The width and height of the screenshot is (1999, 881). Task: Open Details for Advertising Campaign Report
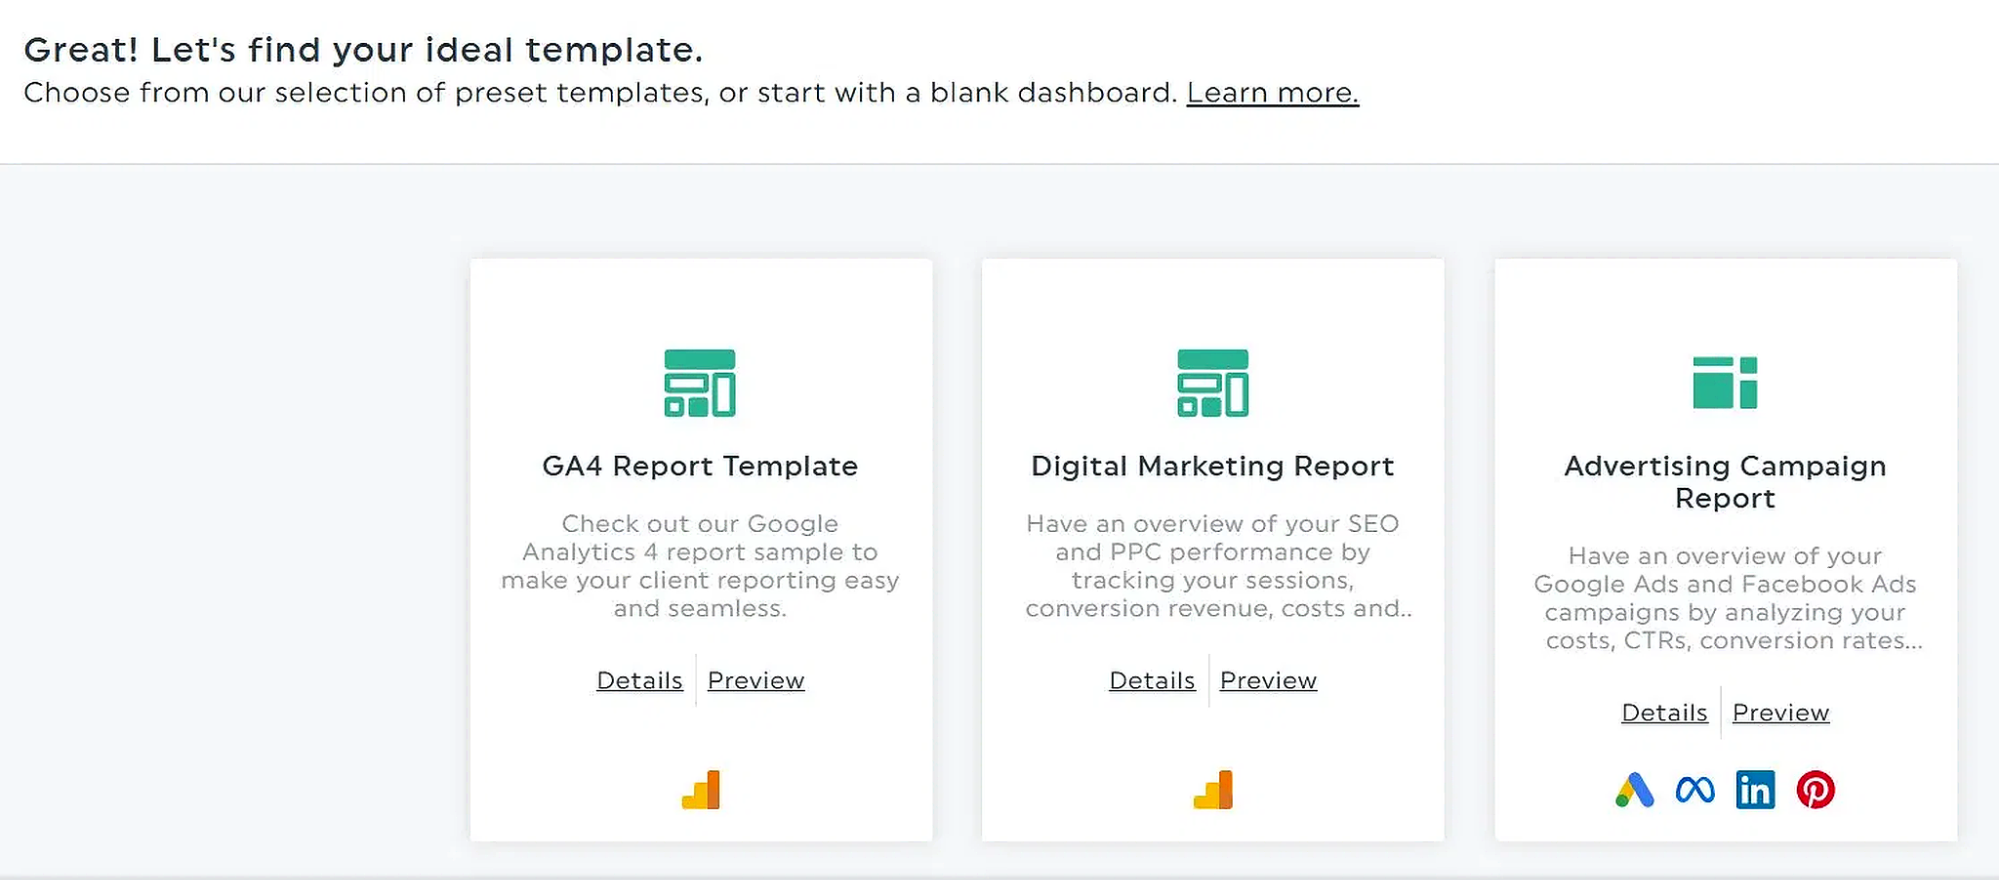click(1664, 713)
